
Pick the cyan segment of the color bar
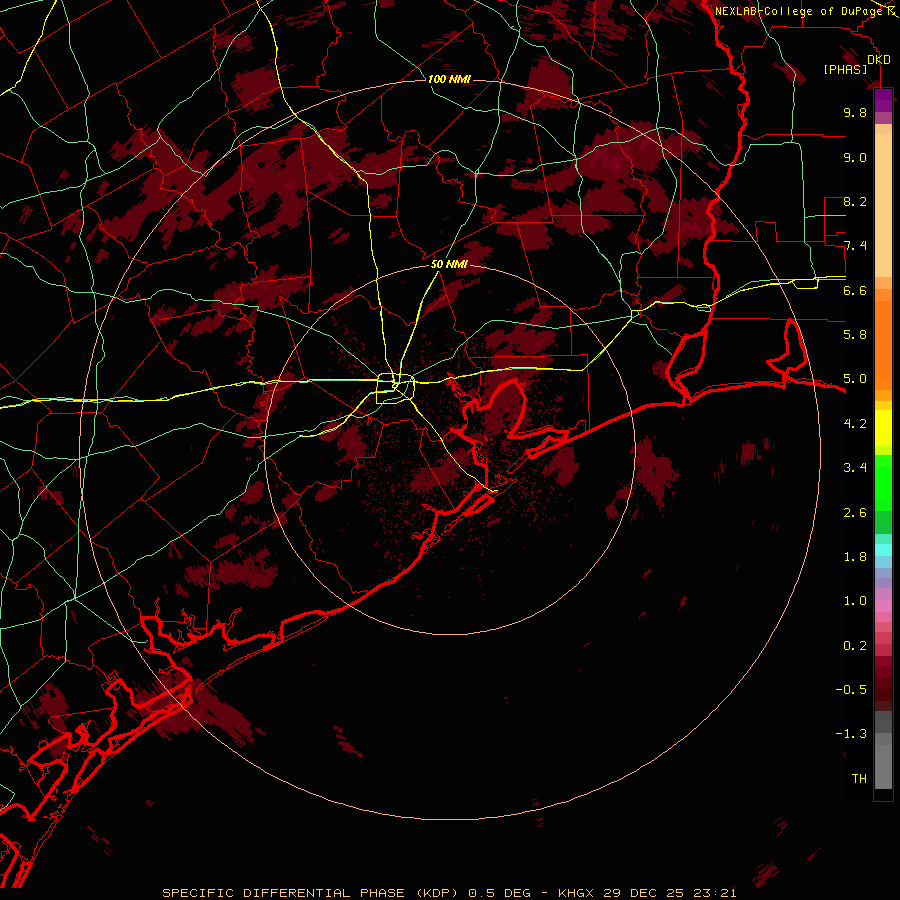(883, 550)
